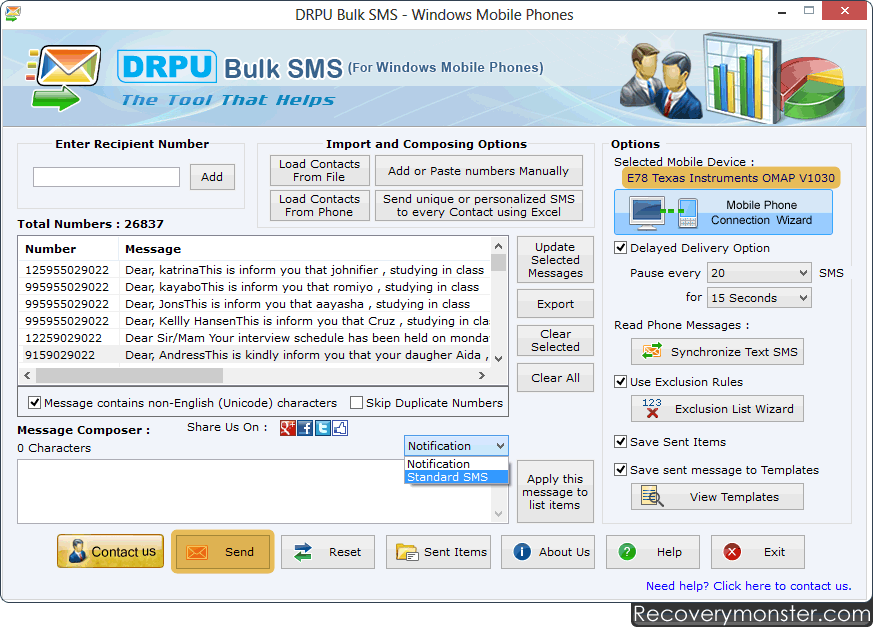Enable Skip Duplicate Numbers checkbox
The image size is (873, 627).
(356, 402)
